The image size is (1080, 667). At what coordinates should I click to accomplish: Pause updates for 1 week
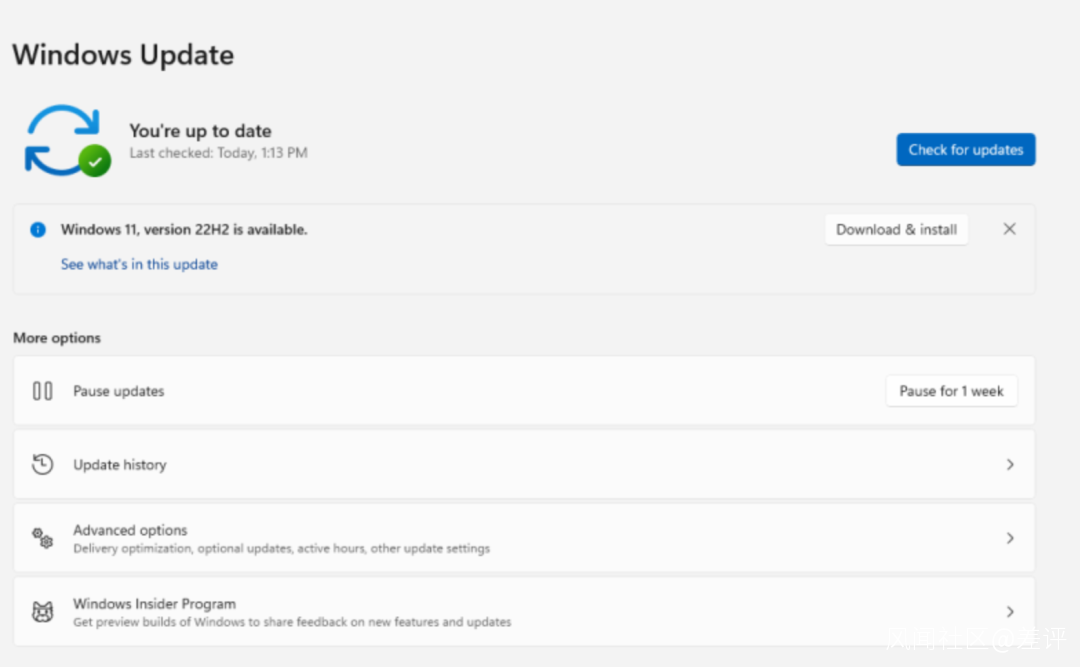tap(951, 391)
